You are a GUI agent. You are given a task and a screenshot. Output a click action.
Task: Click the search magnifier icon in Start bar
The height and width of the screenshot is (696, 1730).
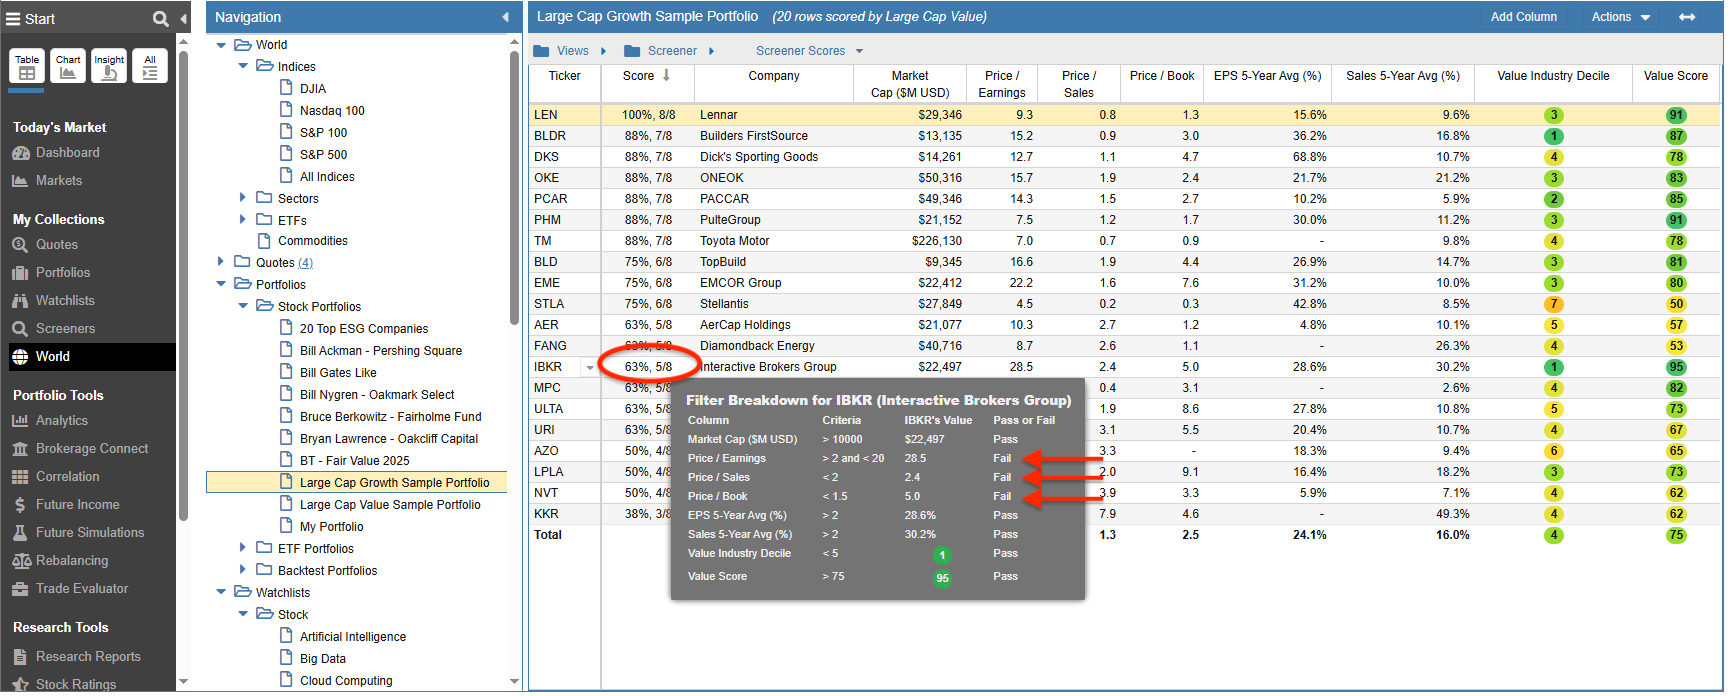point(161,19)
